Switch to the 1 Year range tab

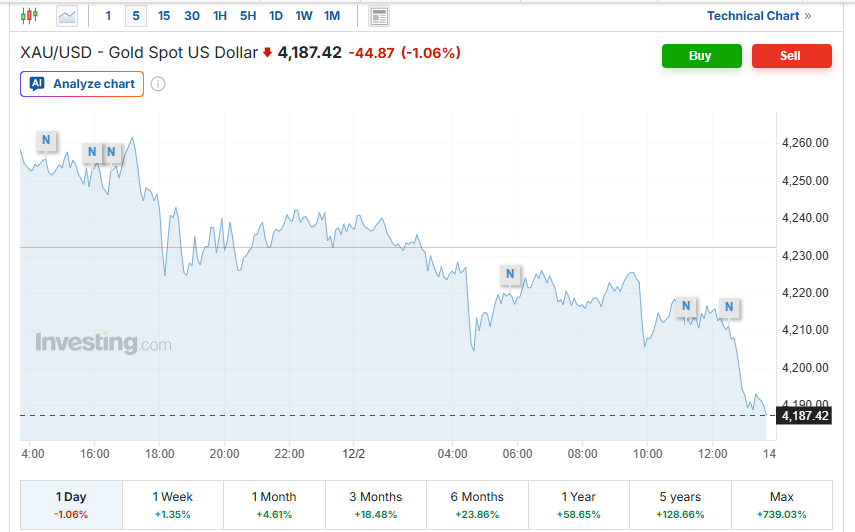[579, 504]
